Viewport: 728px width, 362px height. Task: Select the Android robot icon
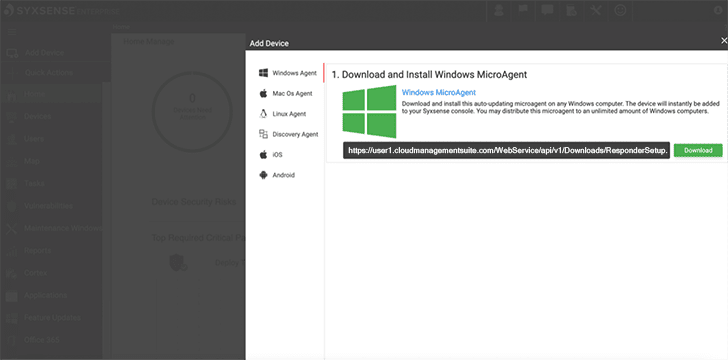[263, 175]
